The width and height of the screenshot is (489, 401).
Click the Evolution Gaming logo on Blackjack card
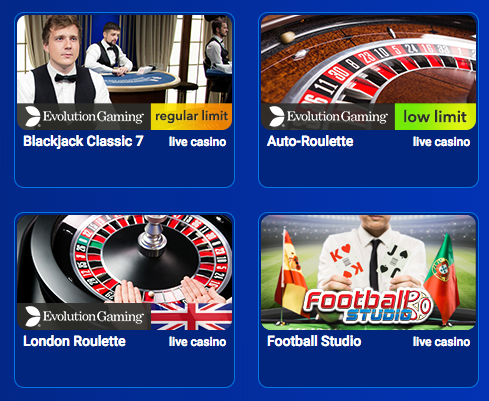pos(84,117)
